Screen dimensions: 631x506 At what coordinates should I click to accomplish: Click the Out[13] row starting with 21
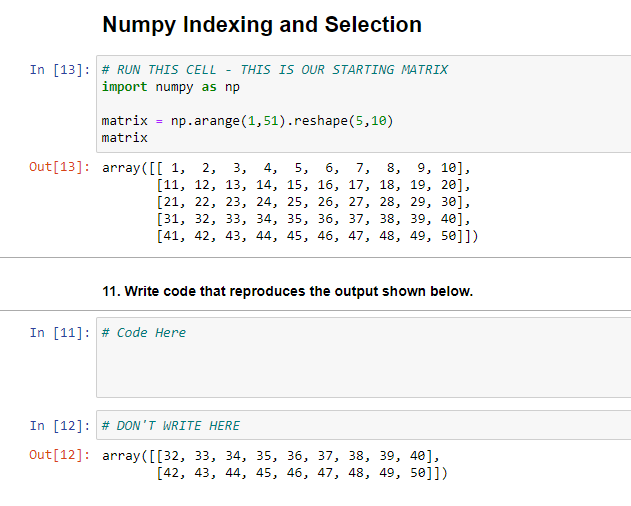(x=313, y=202)
